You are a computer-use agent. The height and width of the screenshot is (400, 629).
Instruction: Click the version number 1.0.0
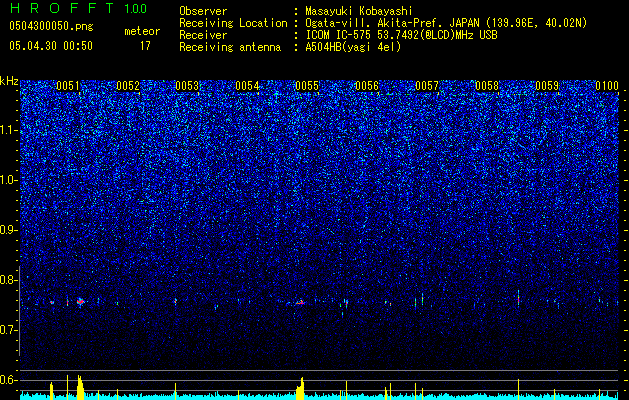coord(136,8)
